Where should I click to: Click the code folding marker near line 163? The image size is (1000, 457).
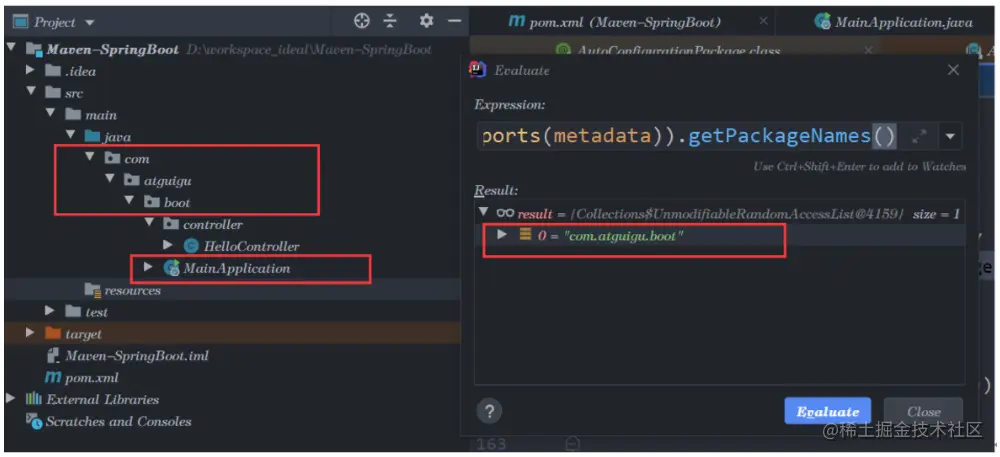[x=572, y=443]
